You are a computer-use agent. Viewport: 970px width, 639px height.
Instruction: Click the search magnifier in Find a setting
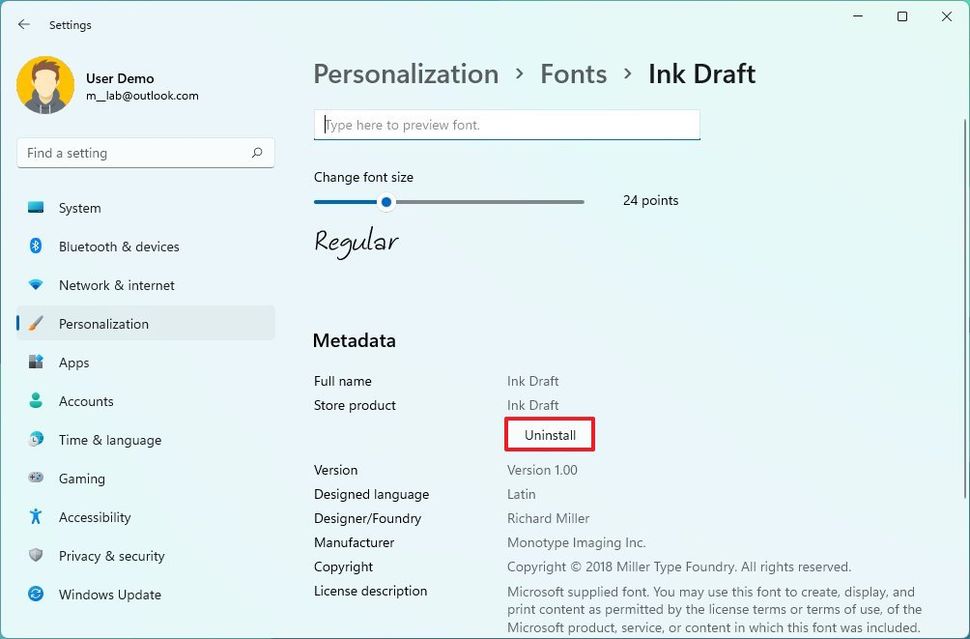(257, 152)
